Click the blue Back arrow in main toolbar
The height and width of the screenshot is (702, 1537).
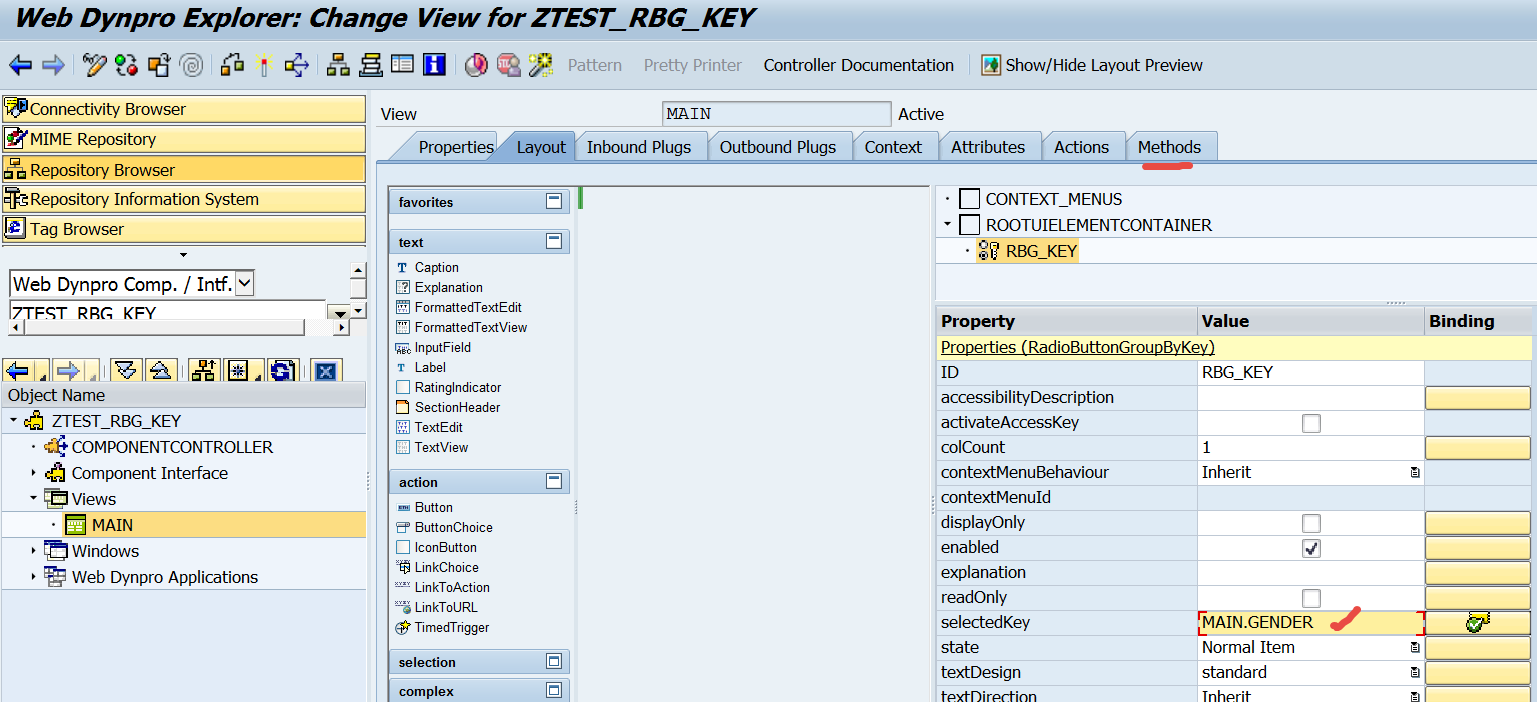tap(20, 65)
